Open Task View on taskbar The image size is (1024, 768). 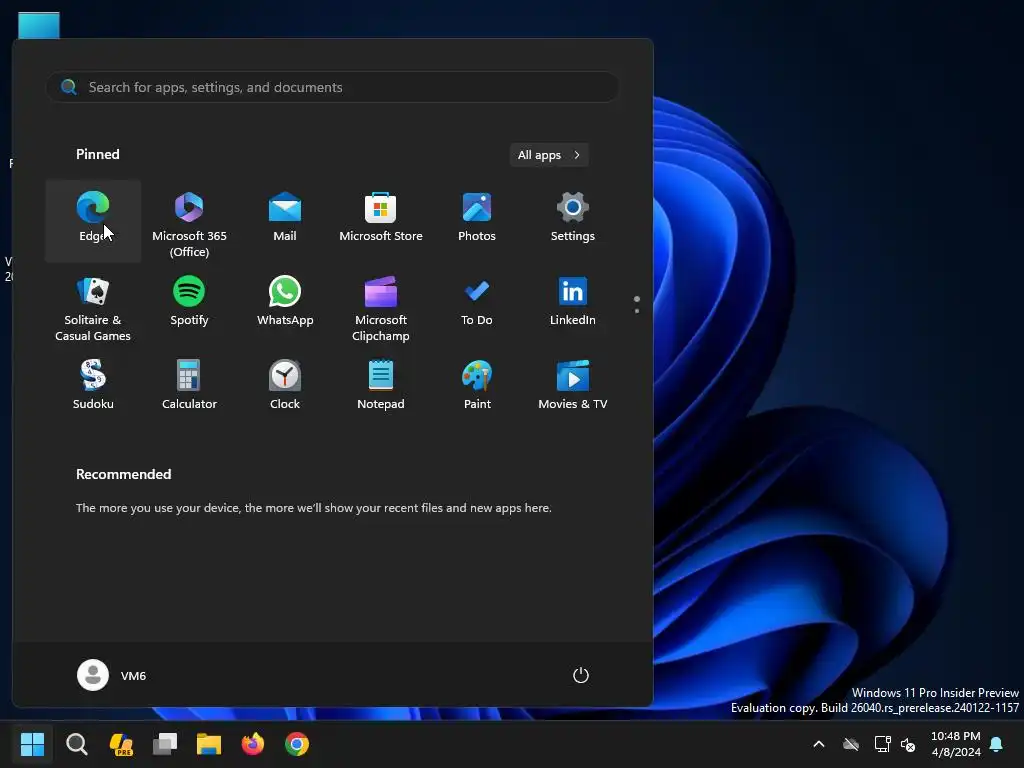coord(165,744)
